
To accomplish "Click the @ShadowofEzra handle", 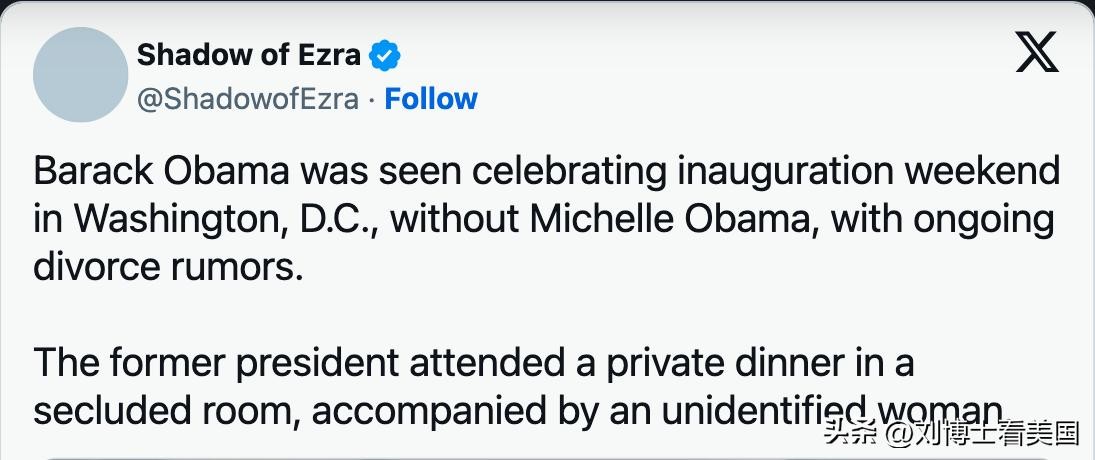I will point(247,99).
